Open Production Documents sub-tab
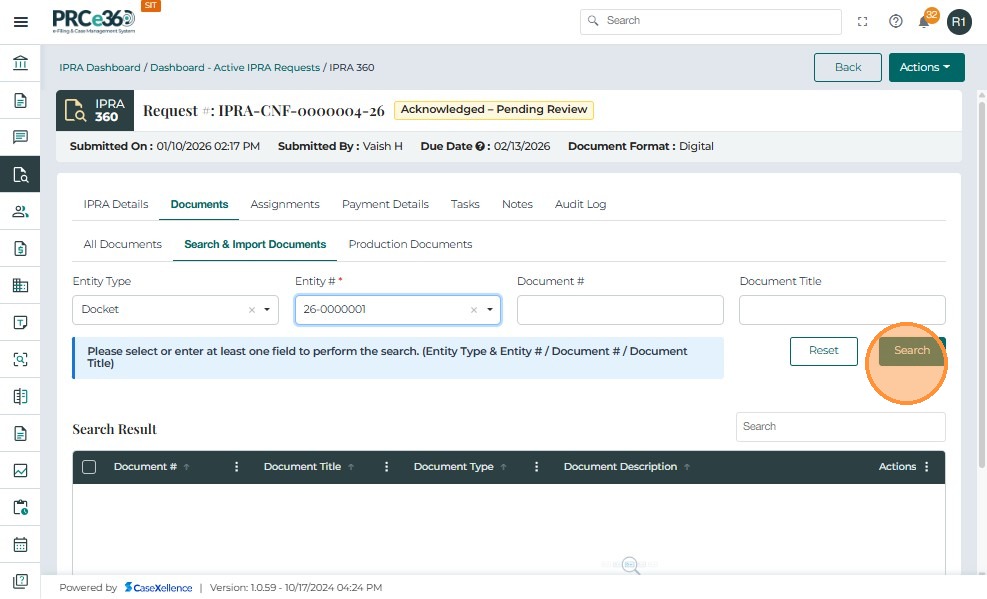Viewport: 987px width, 599px height. click(x=410, y=244)
